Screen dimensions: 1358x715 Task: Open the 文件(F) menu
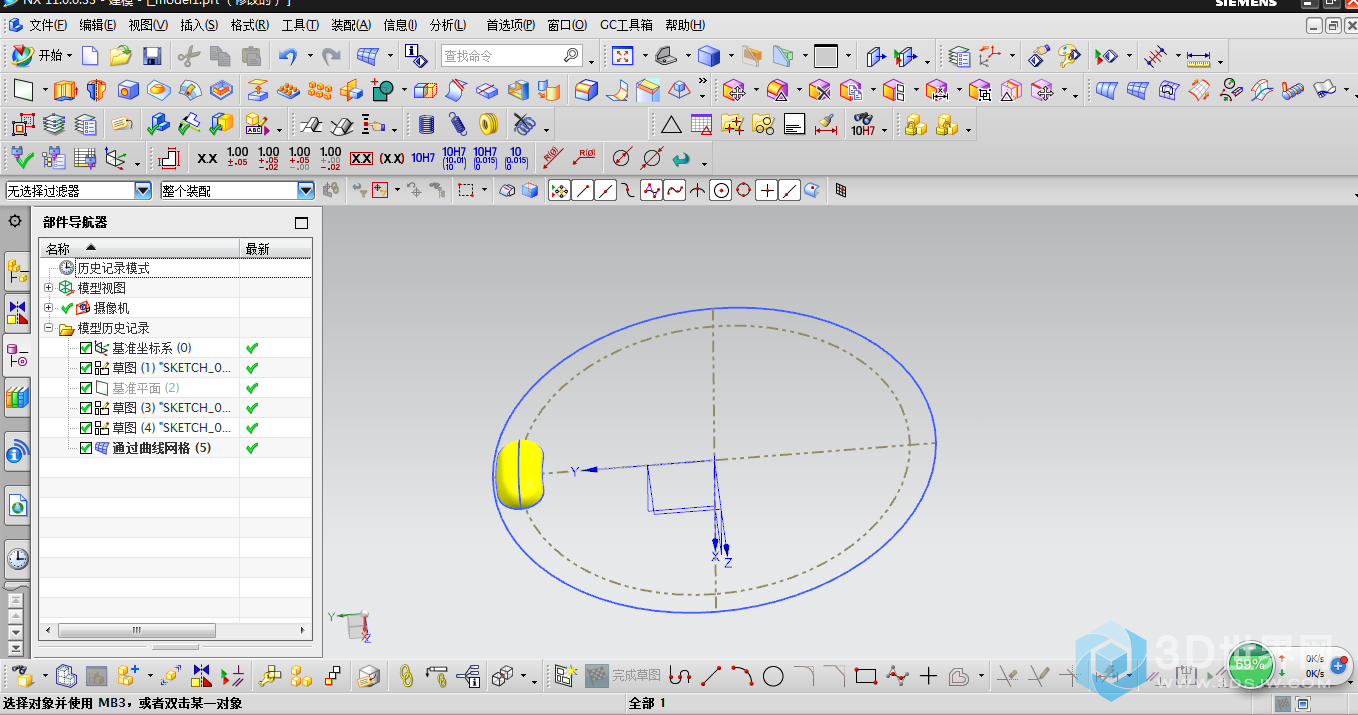[x=48, y=25]
